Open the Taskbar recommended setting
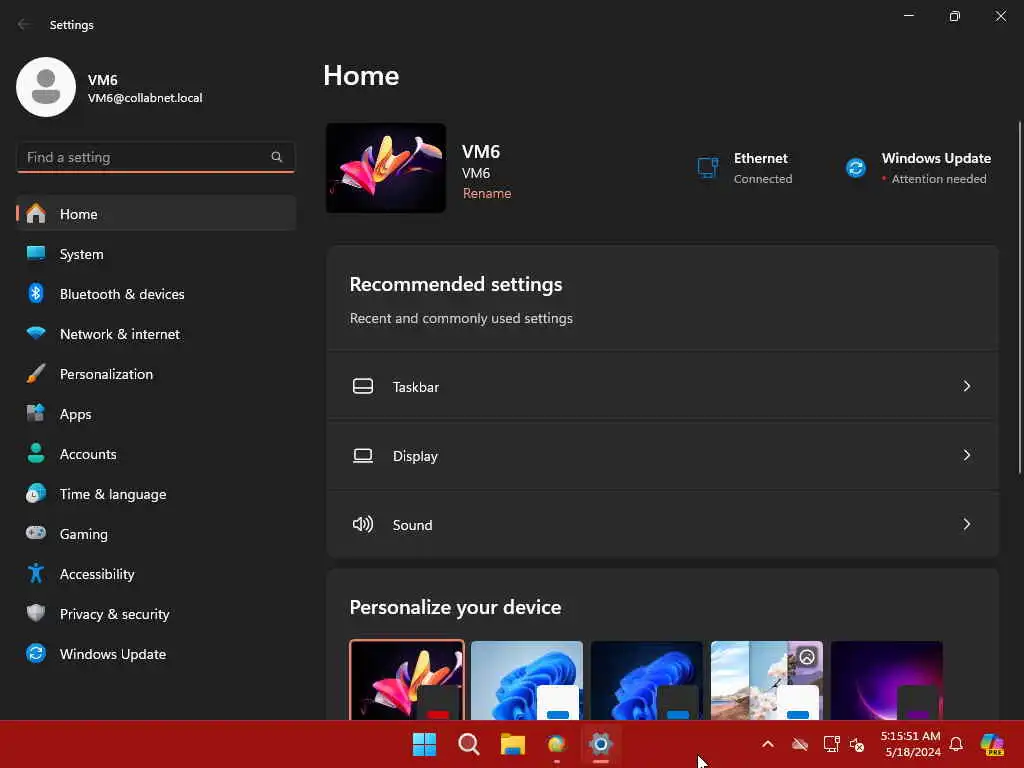The width and height of the screenshot is (1024, 768). click(662, 387)
